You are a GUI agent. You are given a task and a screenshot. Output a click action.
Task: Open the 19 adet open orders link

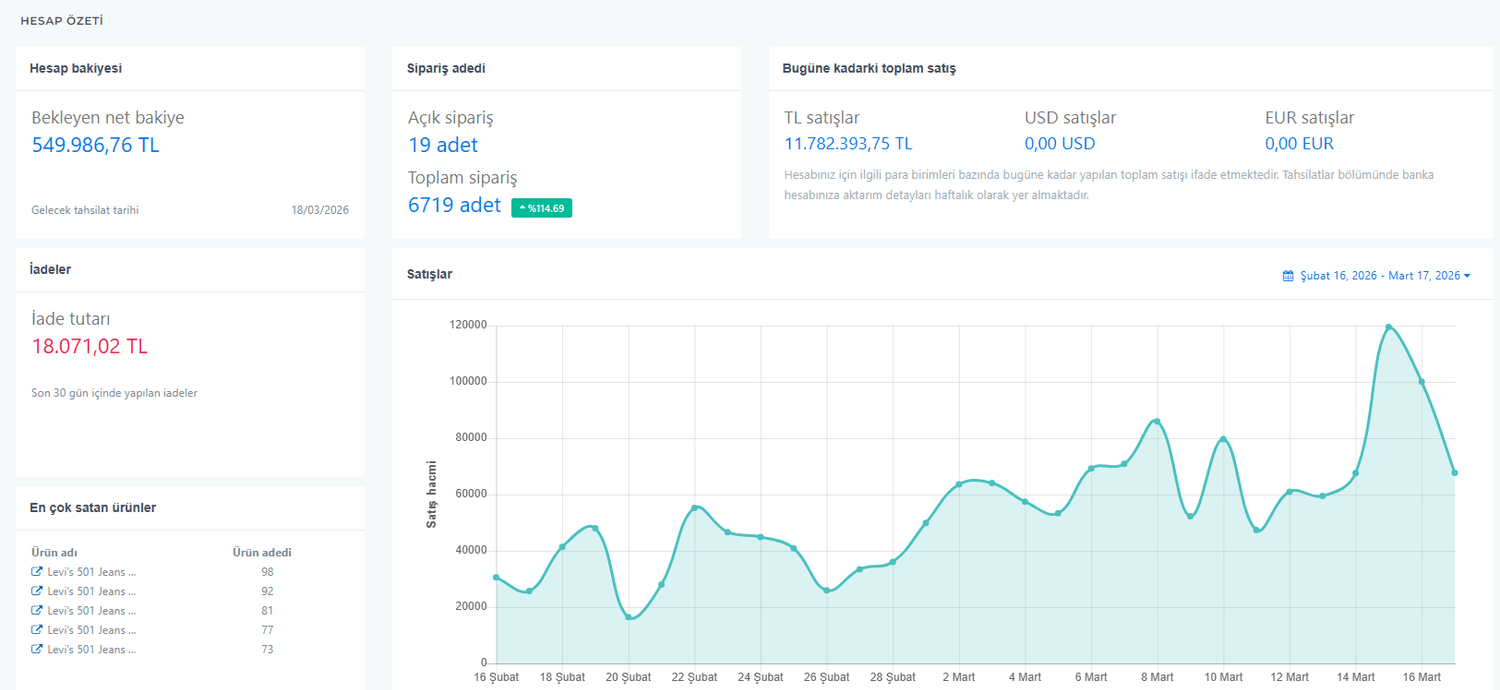pos(443,145)
